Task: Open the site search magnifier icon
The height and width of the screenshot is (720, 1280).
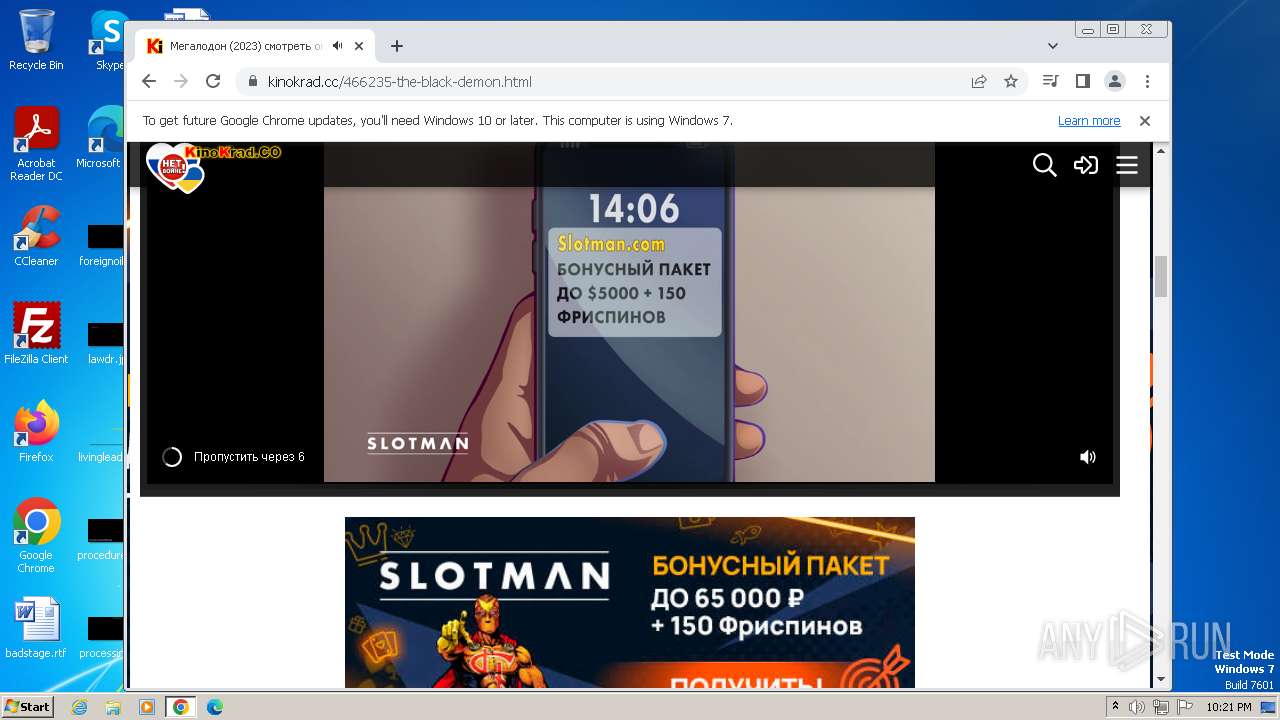Action: coord(1045,165)
